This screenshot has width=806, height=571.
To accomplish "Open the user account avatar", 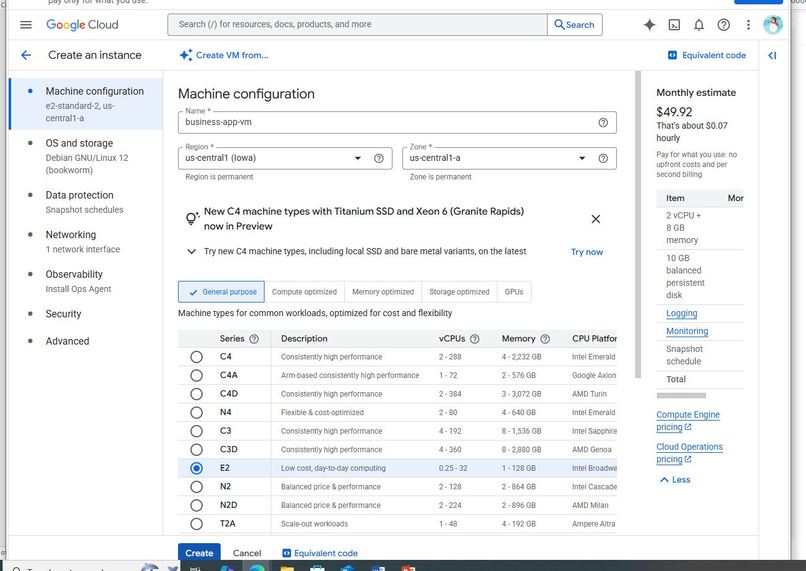I will coord(773,25).
